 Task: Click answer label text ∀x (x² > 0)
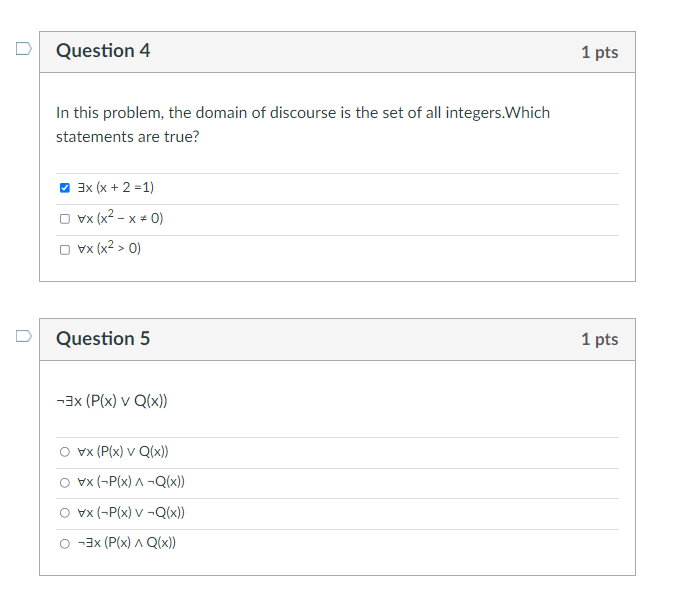click(108, 249)
